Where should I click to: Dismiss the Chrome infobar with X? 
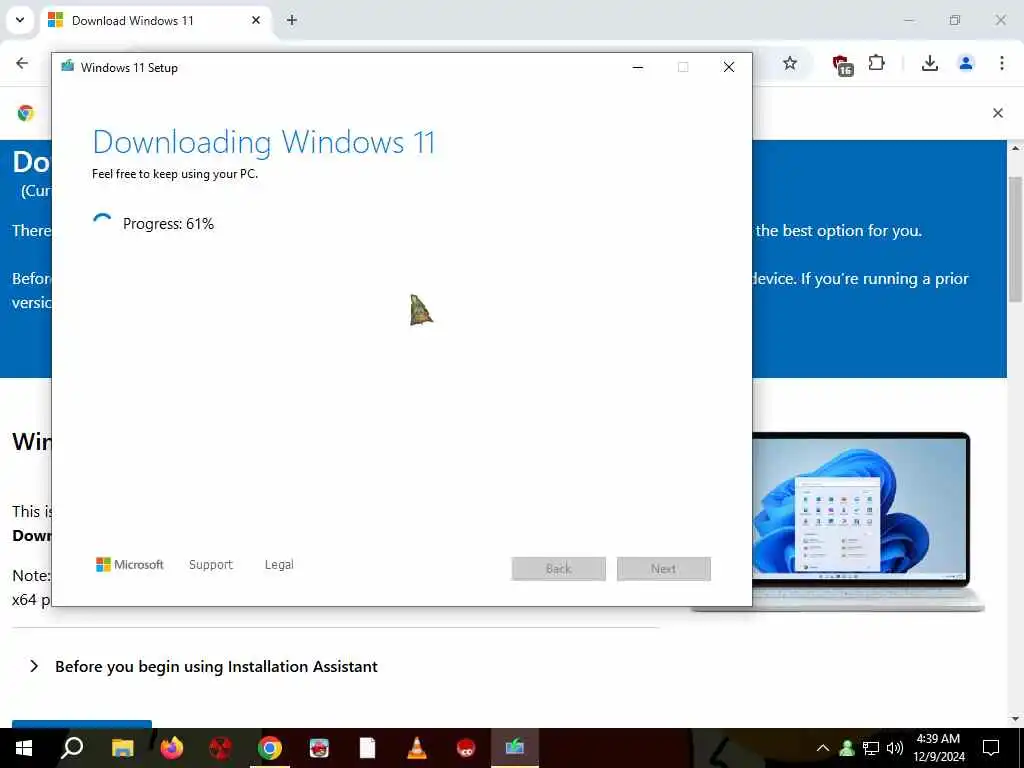998,113
